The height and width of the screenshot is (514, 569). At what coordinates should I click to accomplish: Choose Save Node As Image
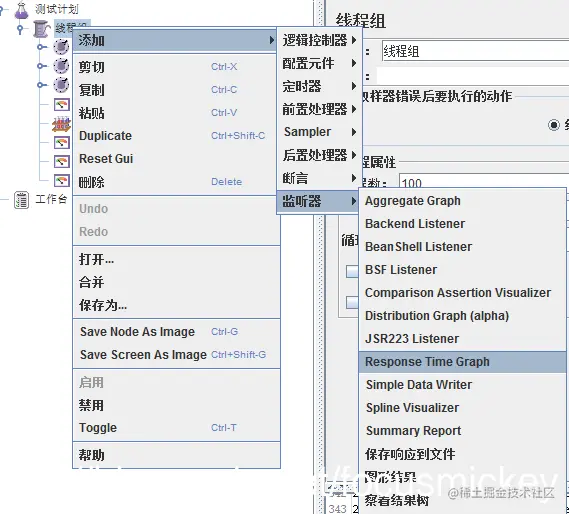[x=177, y=332]
